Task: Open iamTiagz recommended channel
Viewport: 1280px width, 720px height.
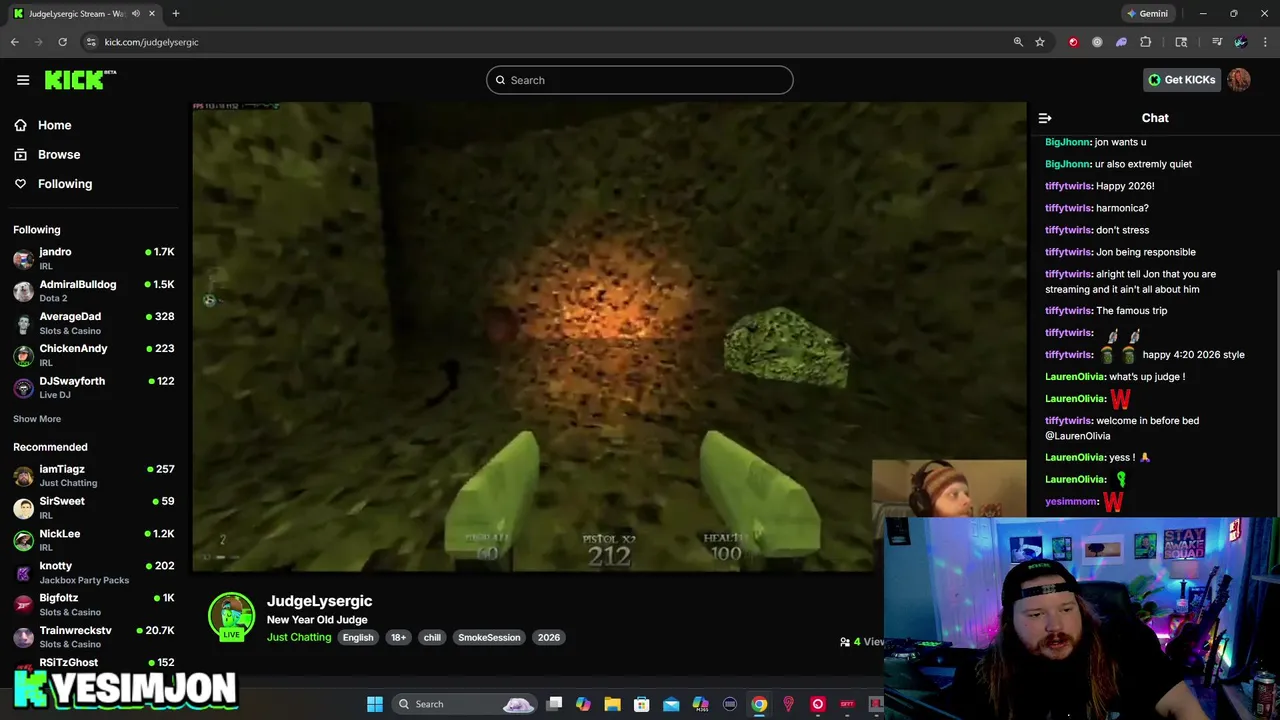Action: pyautogui.click(x=95, y=476)
